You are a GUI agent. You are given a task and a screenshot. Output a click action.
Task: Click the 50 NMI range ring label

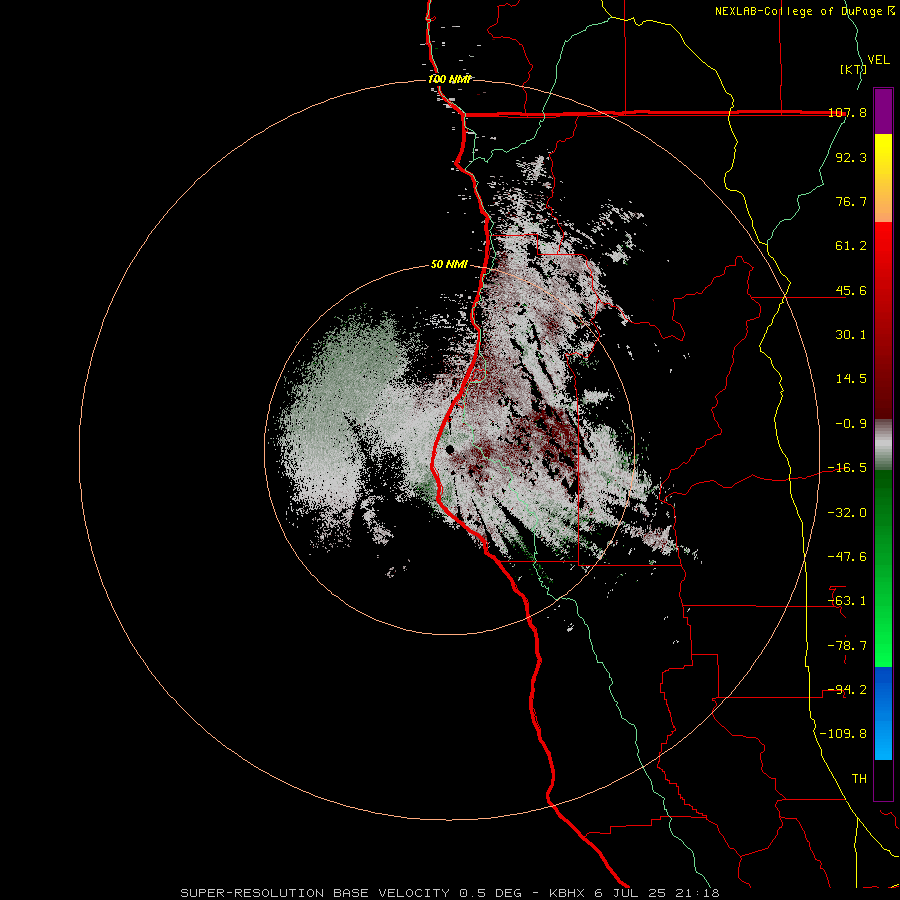tap(449, 264)
